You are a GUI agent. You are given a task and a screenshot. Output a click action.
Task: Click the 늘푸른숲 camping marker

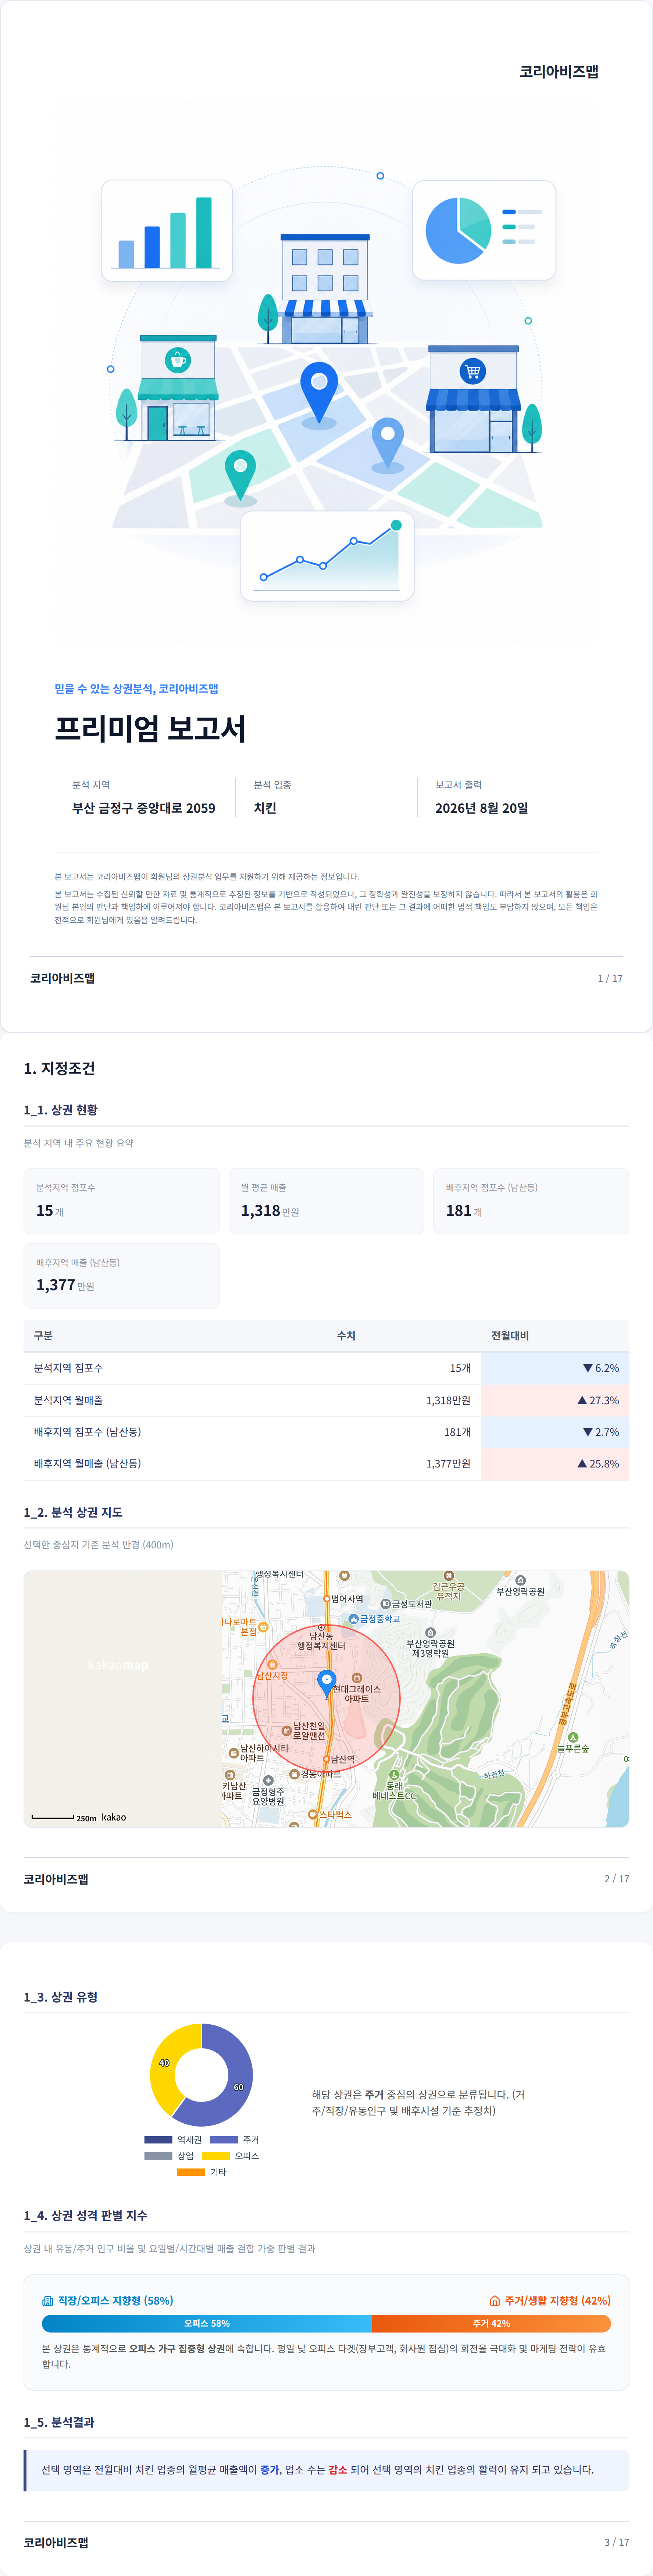tap(573, 1738)
